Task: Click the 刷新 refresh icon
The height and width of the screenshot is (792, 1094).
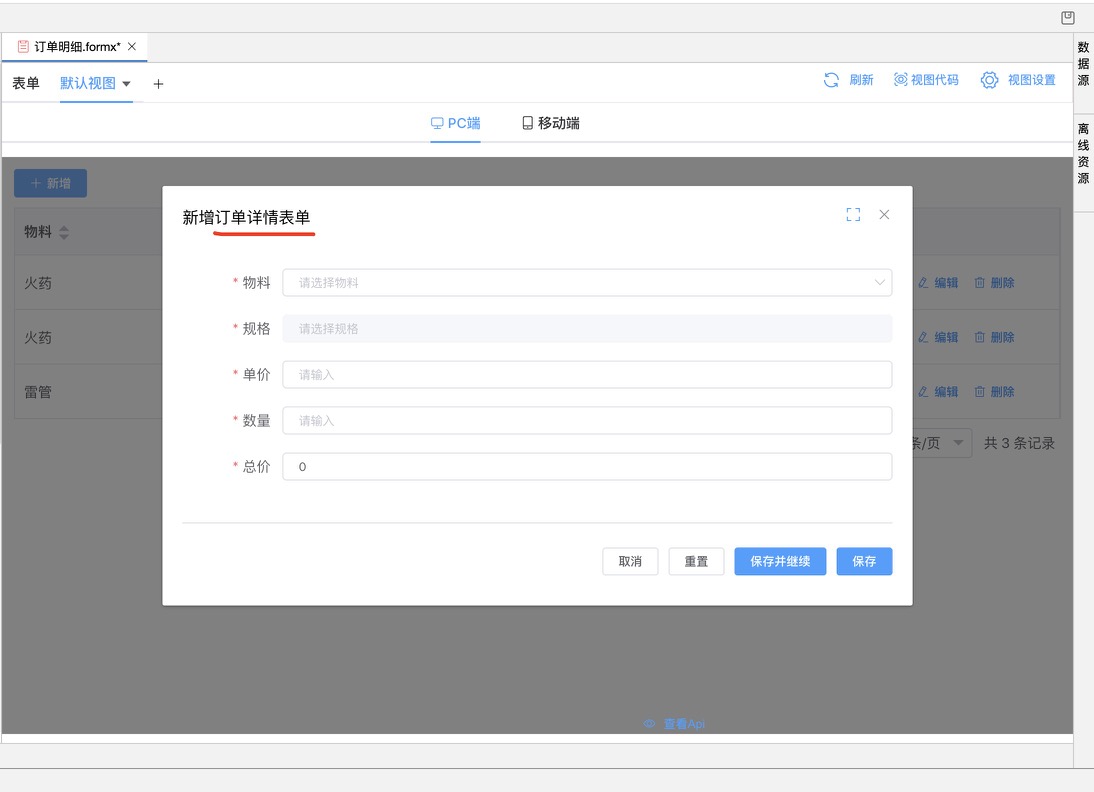Action: 831,80
